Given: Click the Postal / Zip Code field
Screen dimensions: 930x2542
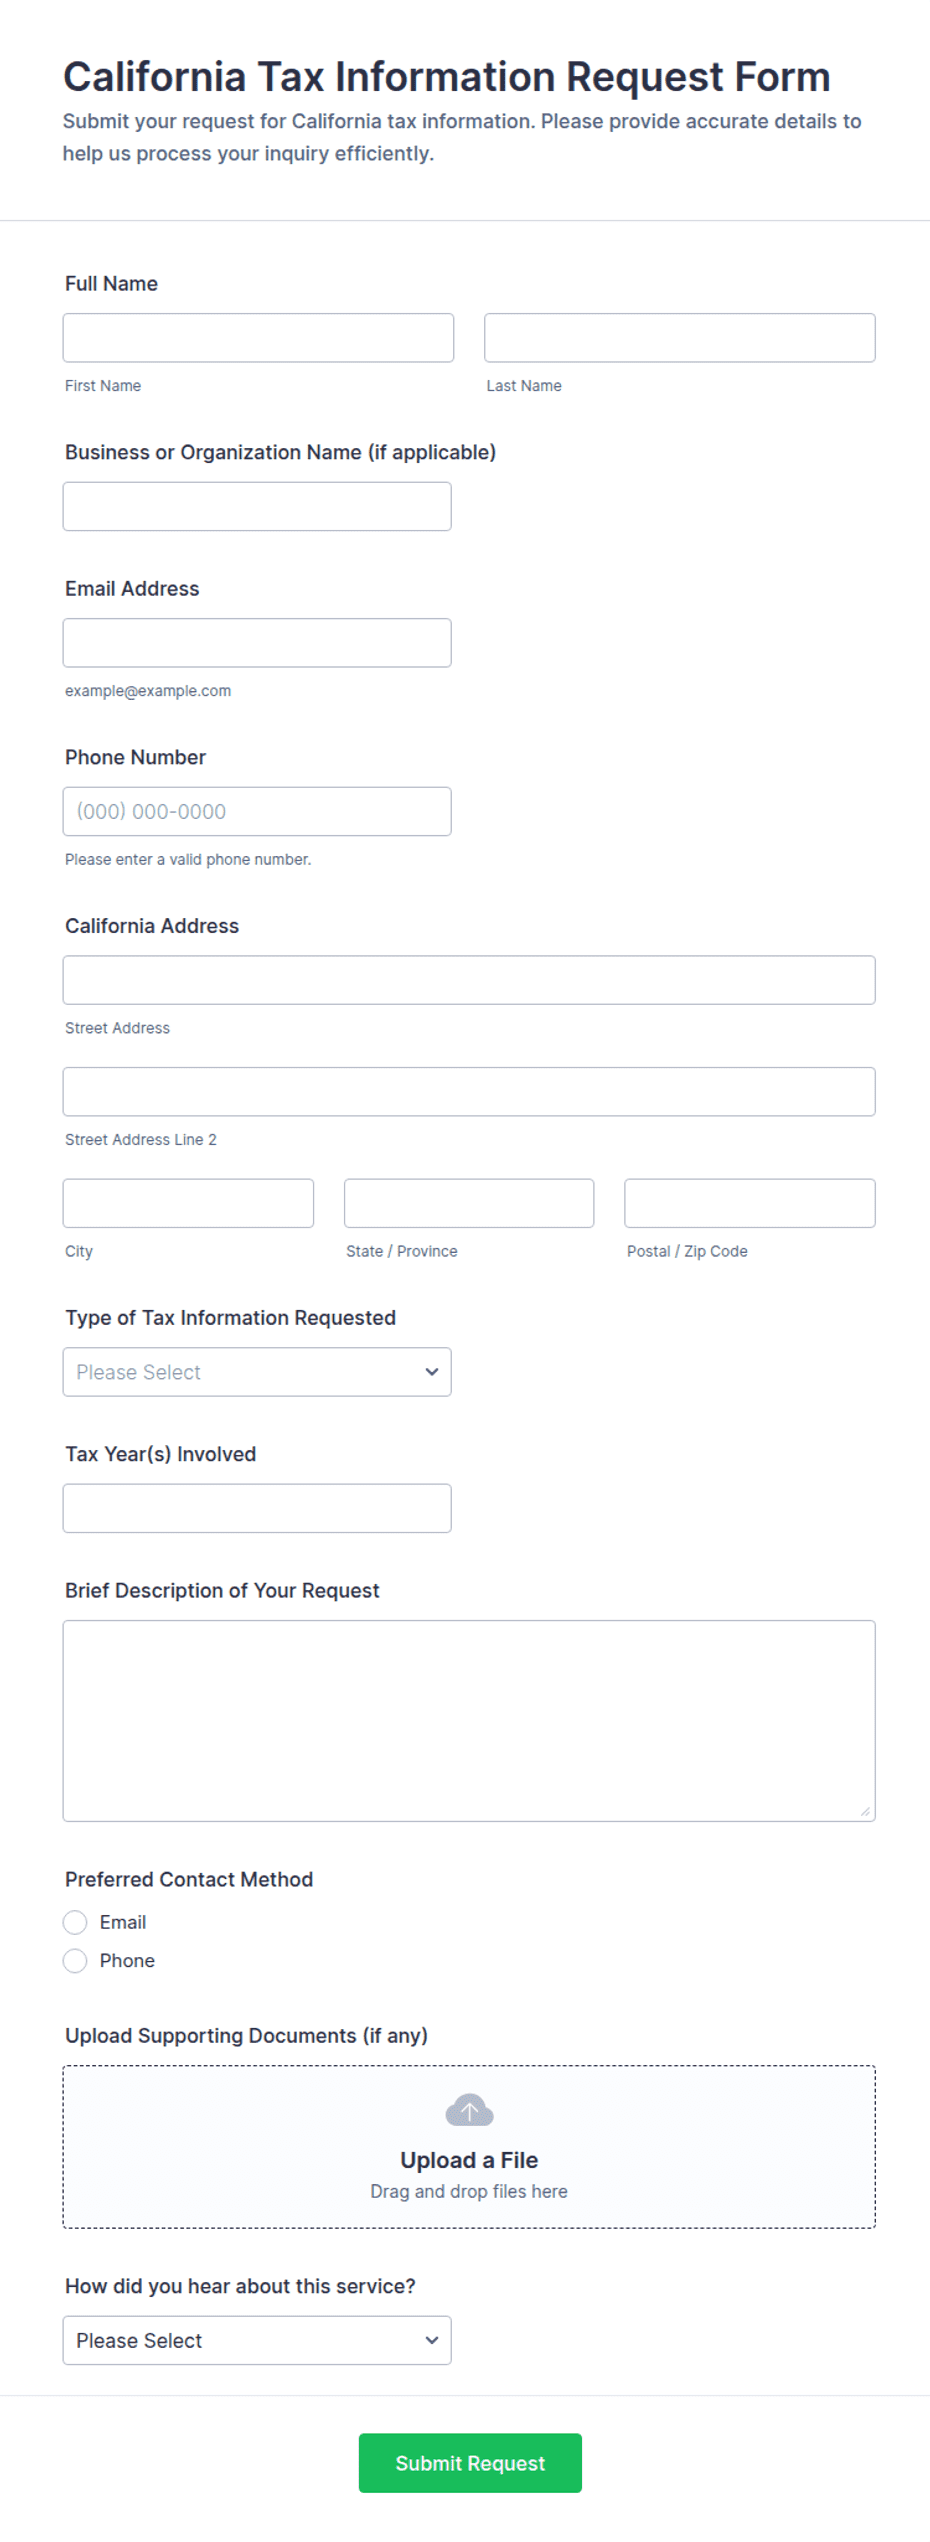Looking at the screenshot, I should pos(750,1203).
